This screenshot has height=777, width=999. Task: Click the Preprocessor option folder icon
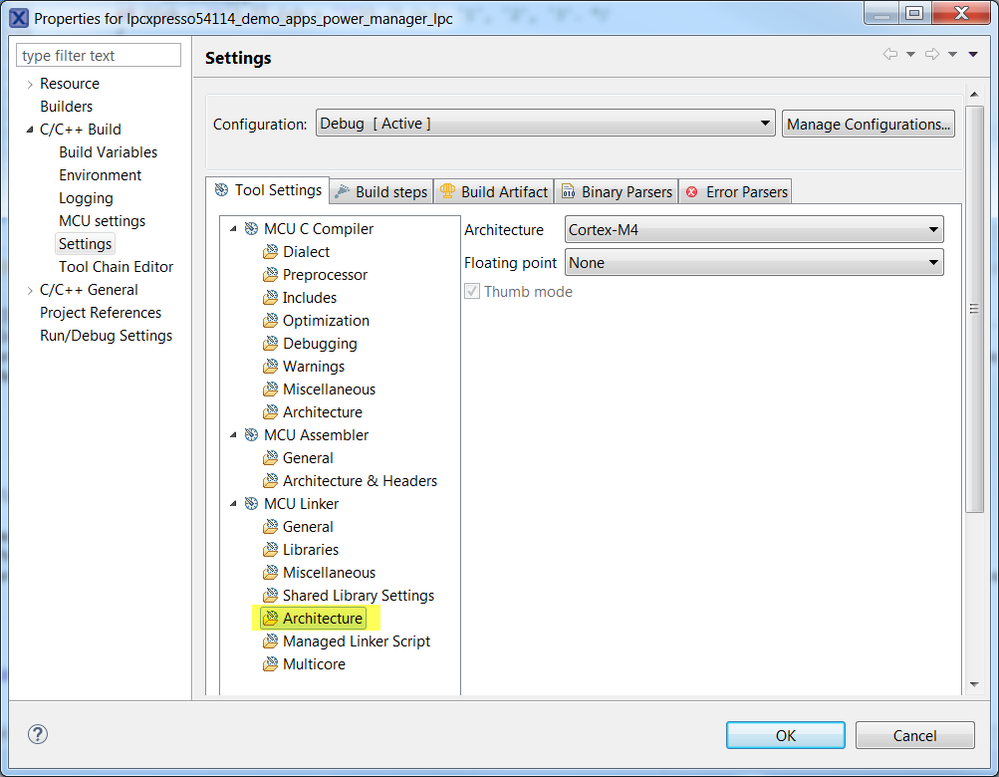click(270, 274)
